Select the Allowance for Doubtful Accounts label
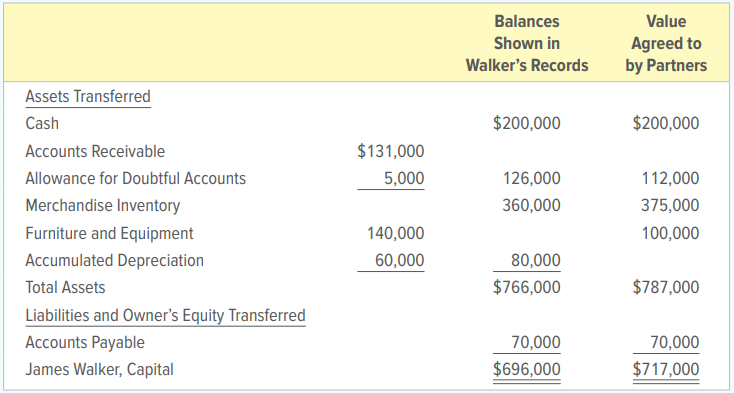734x393 pixels. 135,178
